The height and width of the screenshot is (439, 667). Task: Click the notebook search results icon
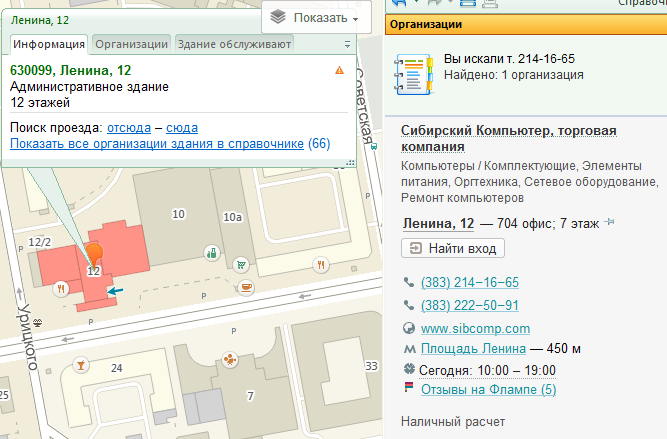(414, 74)
